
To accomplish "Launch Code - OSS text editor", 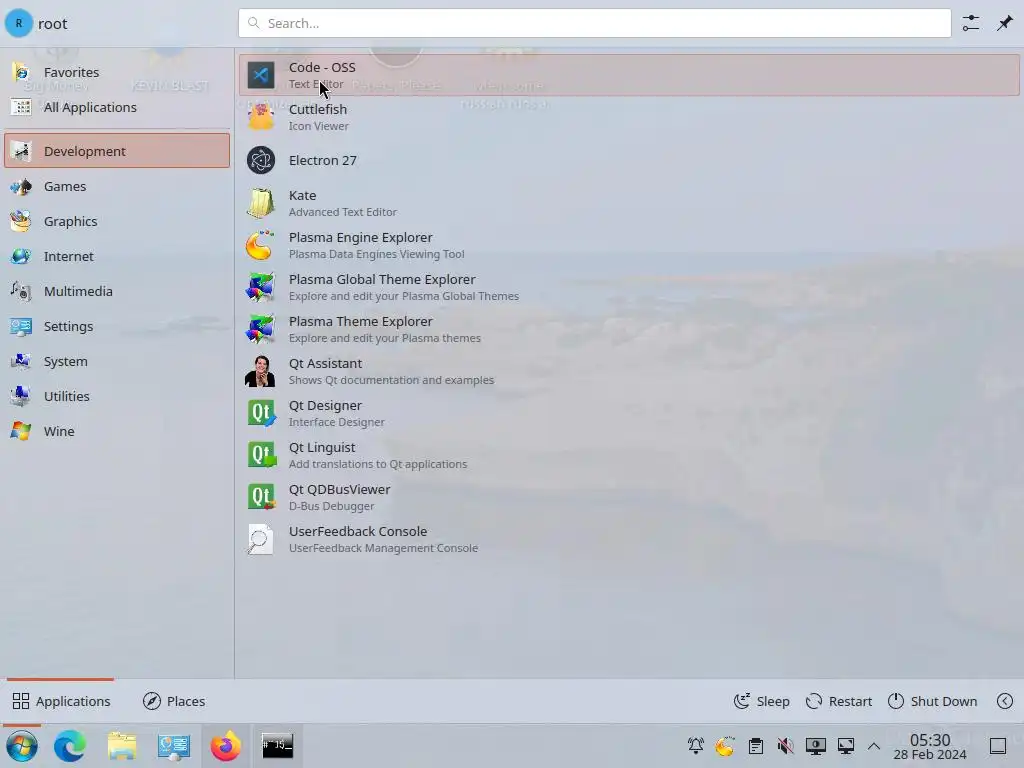I will [629, 75].
